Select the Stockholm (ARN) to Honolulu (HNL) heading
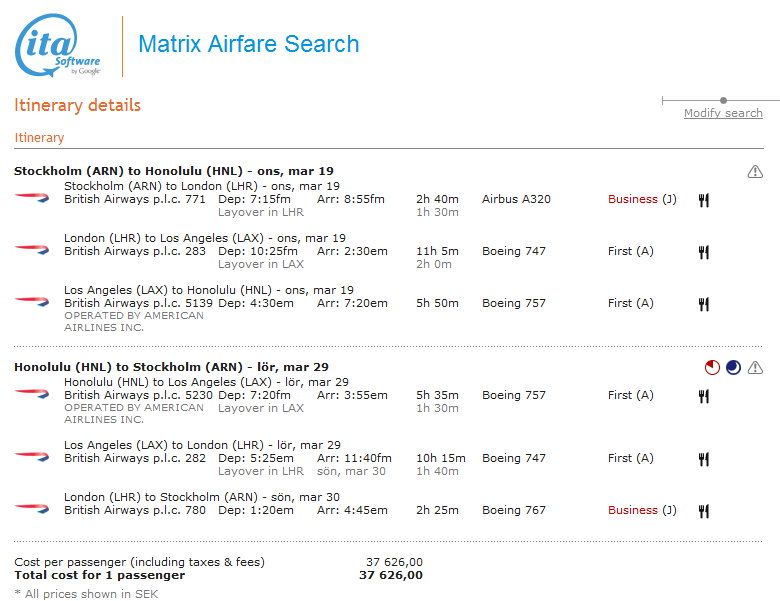Image resolution: width=780 pixels, height=601 pixels. pos(173,171)
